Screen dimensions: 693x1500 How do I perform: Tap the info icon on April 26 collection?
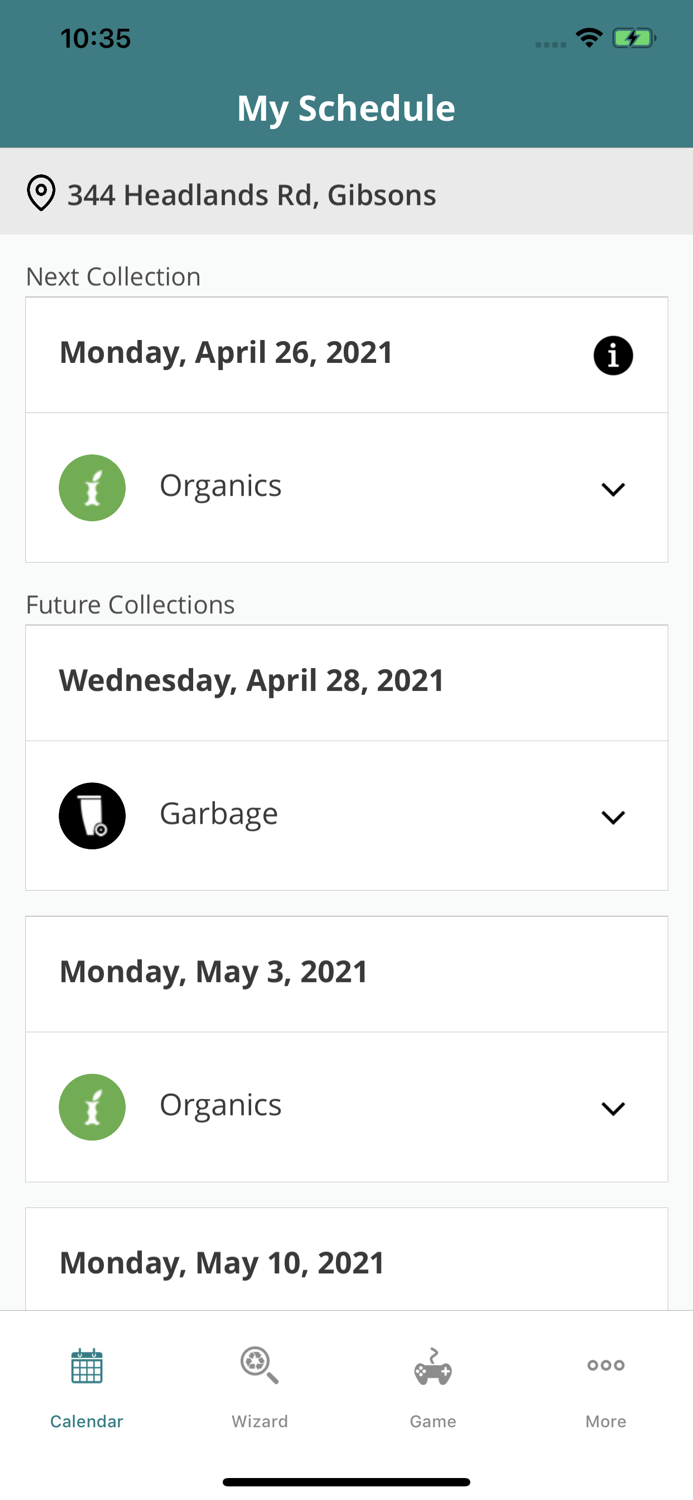(x=614, y=355)
